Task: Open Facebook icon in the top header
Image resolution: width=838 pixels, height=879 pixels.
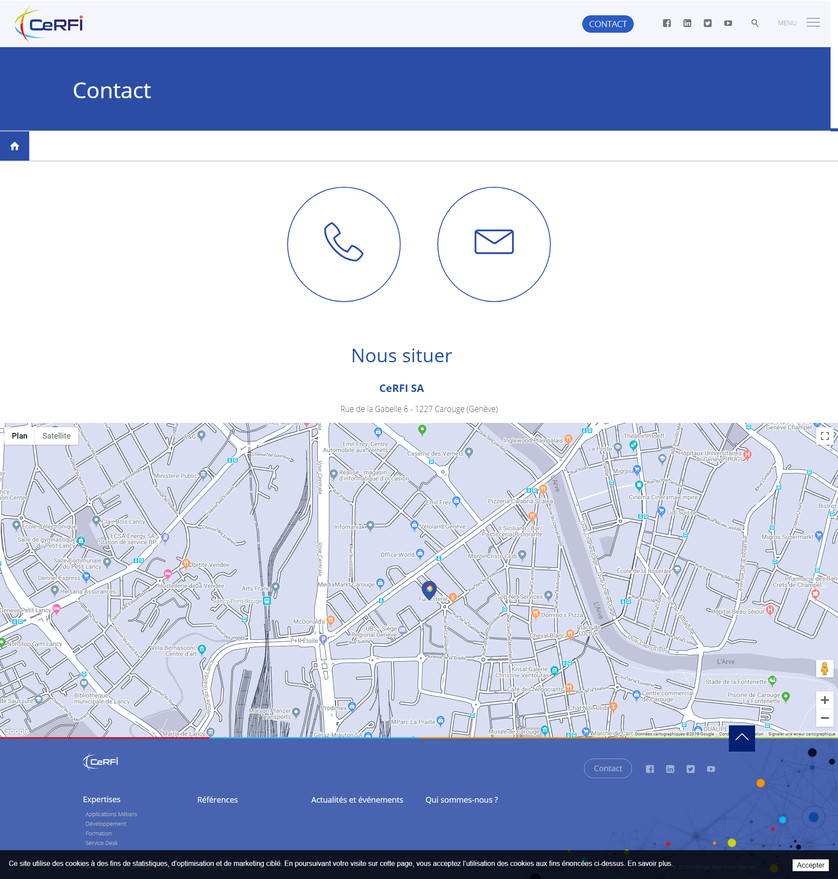Action: click(666, 23)
